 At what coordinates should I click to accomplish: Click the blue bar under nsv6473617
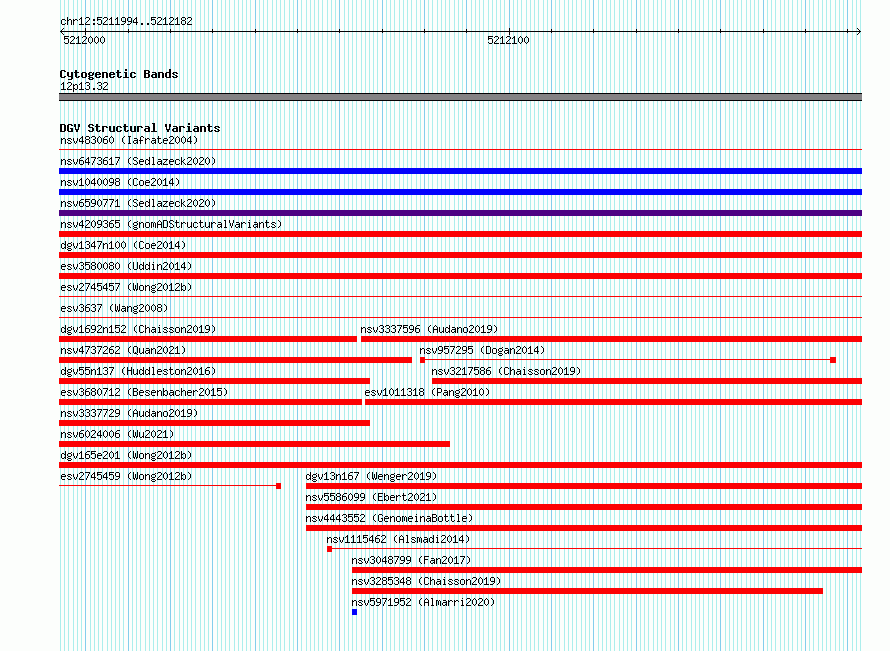(460, 171)
